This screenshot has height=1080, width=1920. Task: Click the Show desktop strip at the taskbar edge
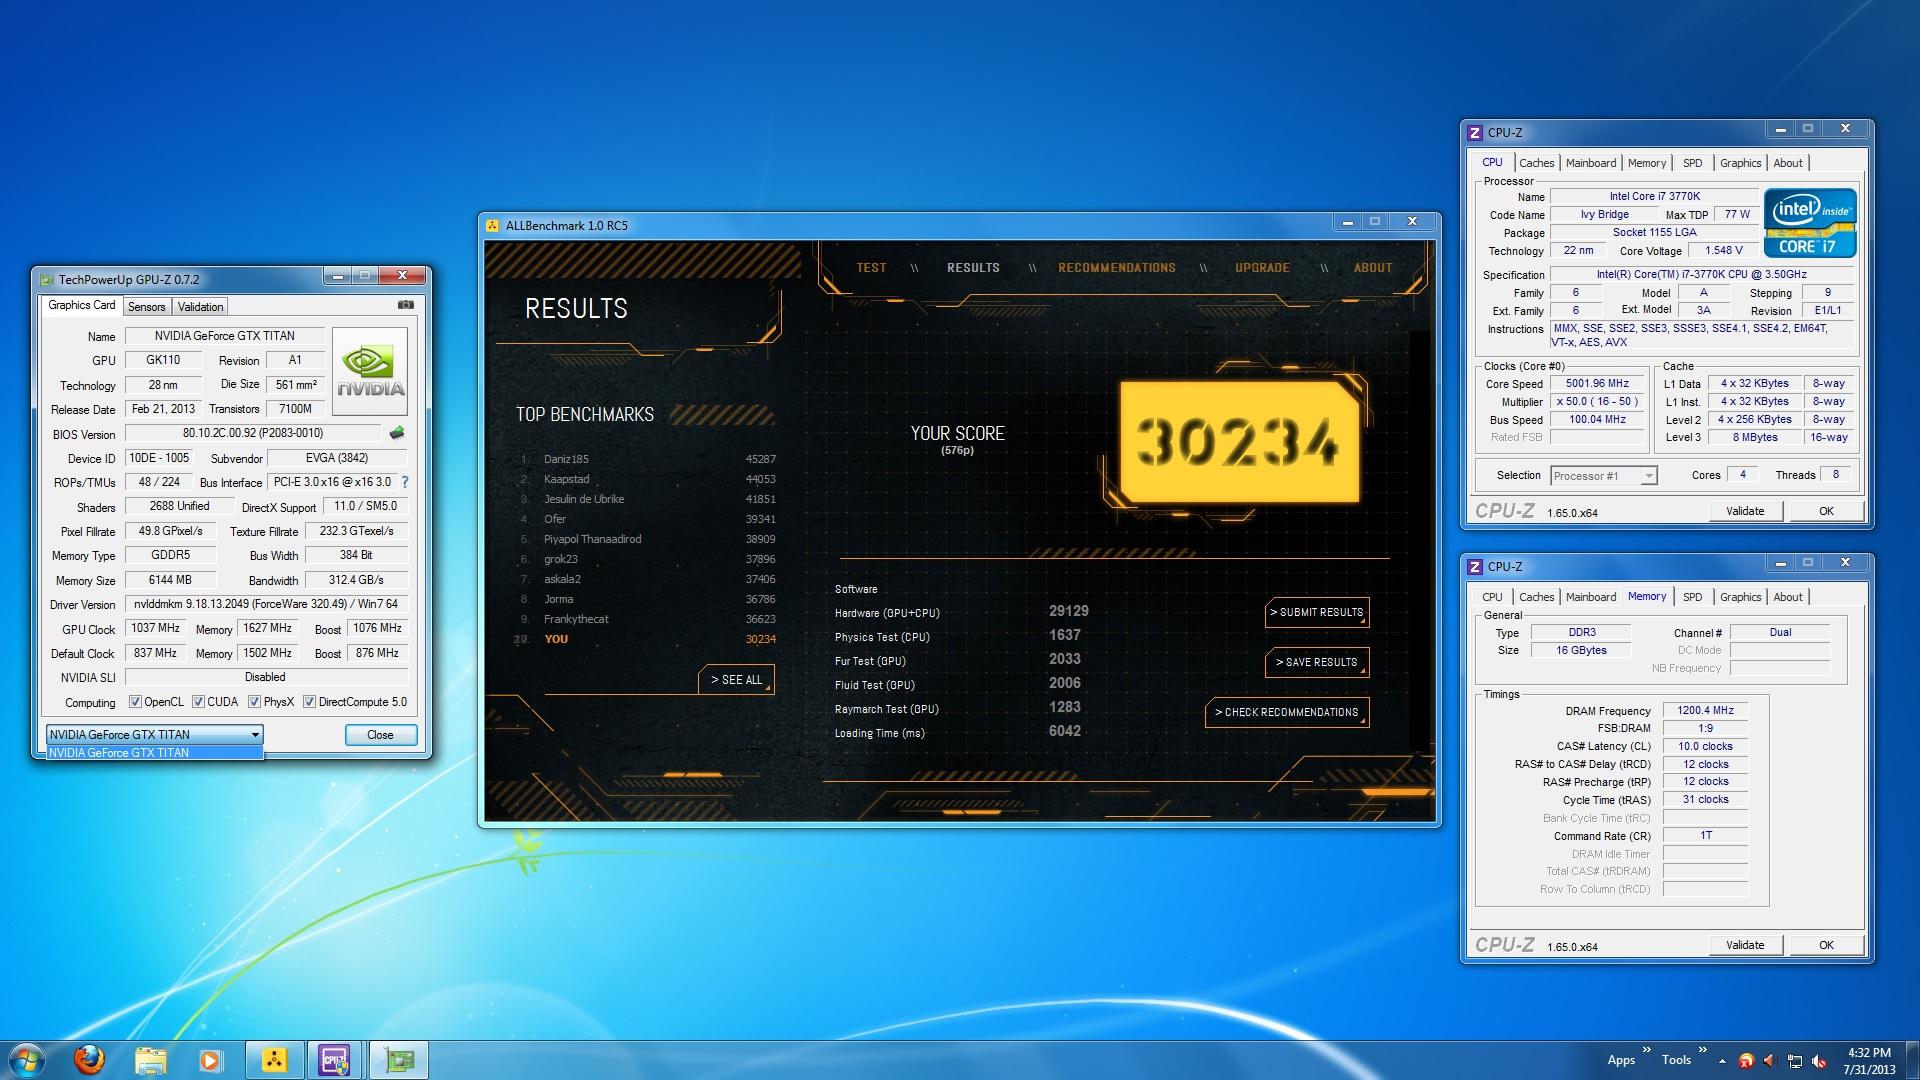pyautogui.click(x=1912, y=1060)
